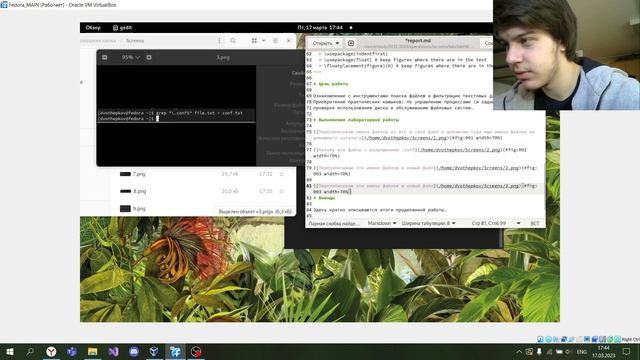Click the displayed terminal screenshot image

pyautogui.click(x=176, y=116)
